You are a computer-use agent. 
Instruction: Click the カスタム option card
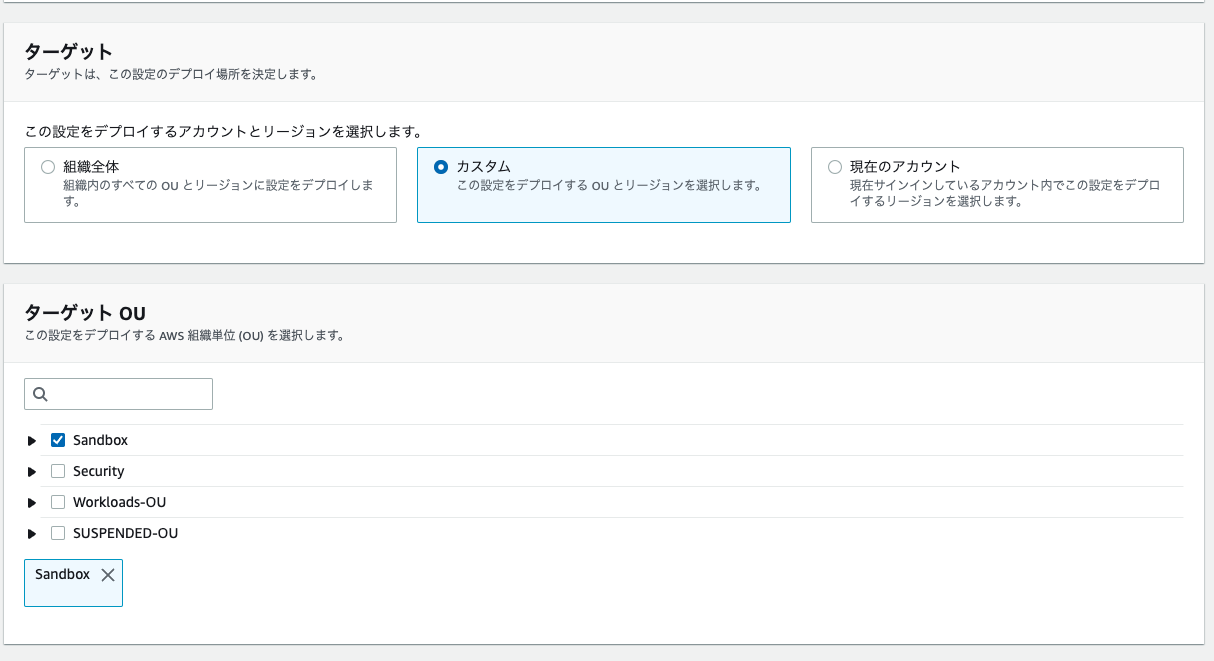tap(603, 185)
